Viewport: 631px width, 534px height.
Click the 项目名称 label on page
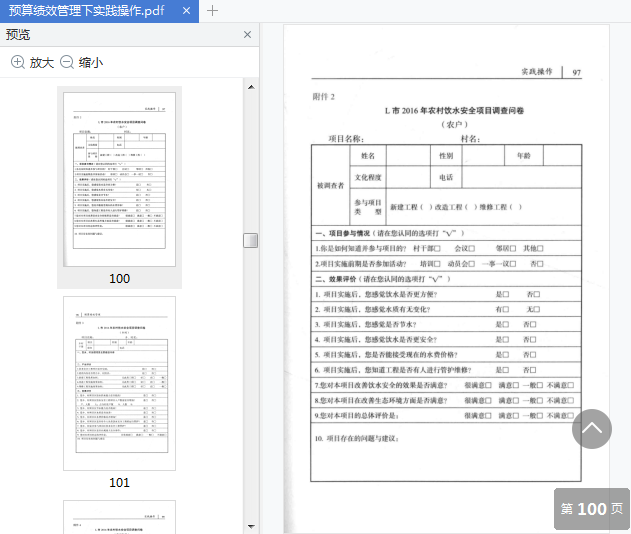pyautogui.click(x=346, y=139)
